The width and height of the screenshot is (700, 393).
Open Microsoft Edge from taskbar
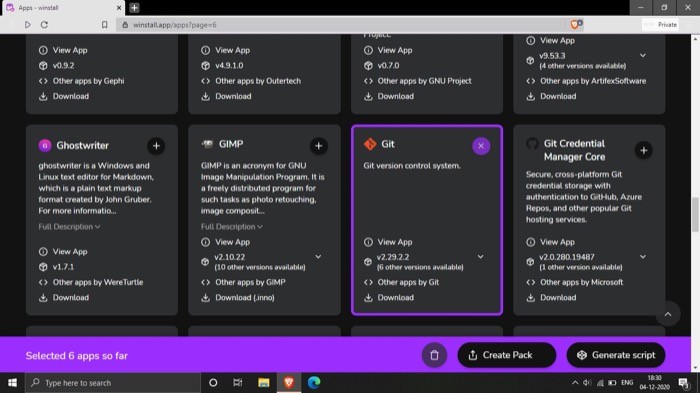(314, 383)
